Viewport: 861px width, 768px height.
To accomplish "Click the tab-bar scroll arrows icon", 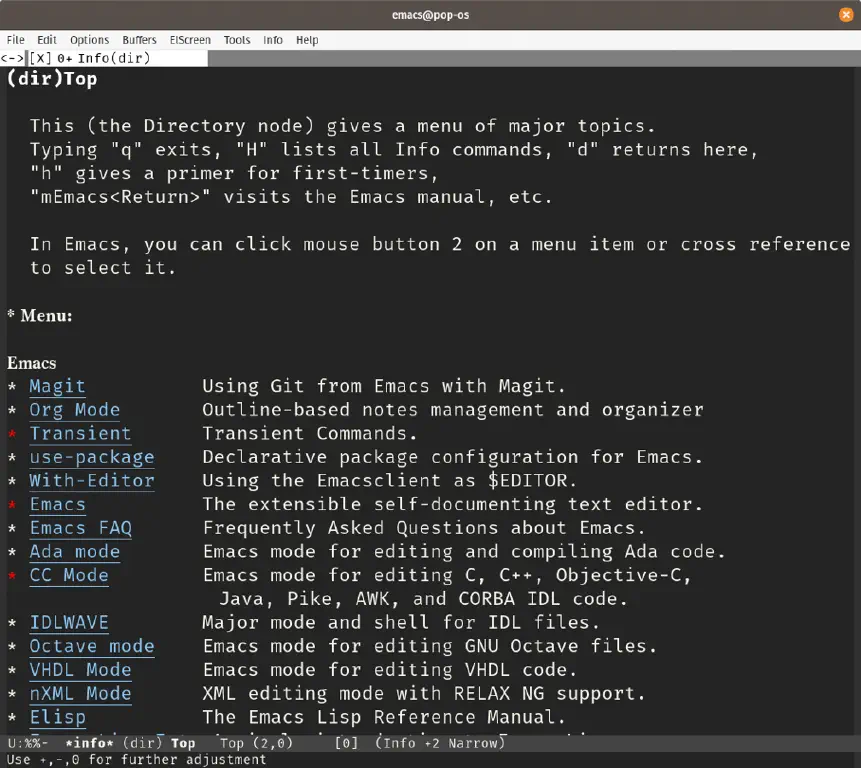I will pos(11,58).
